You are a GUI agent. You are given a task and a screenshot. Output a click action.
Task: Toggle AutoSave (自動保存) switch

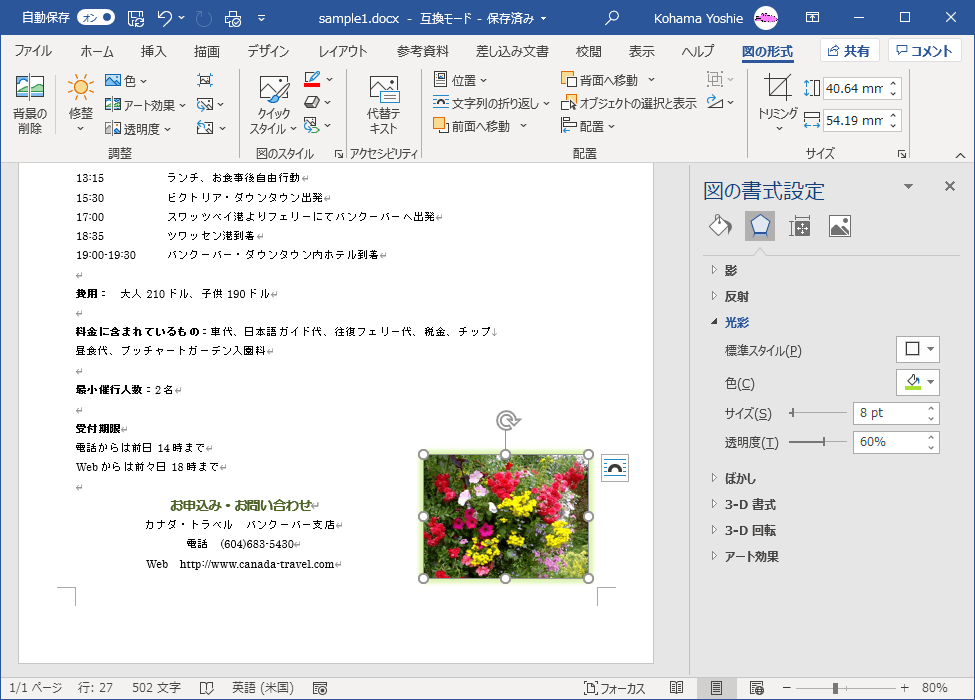pos(96,17)
